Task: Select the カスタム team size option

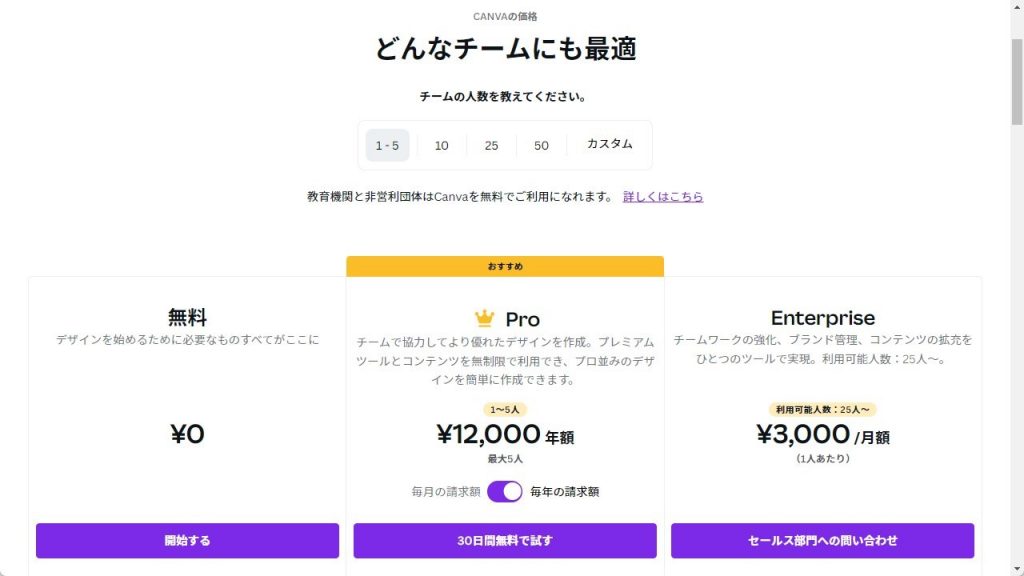Action: (x=609, y=144)
